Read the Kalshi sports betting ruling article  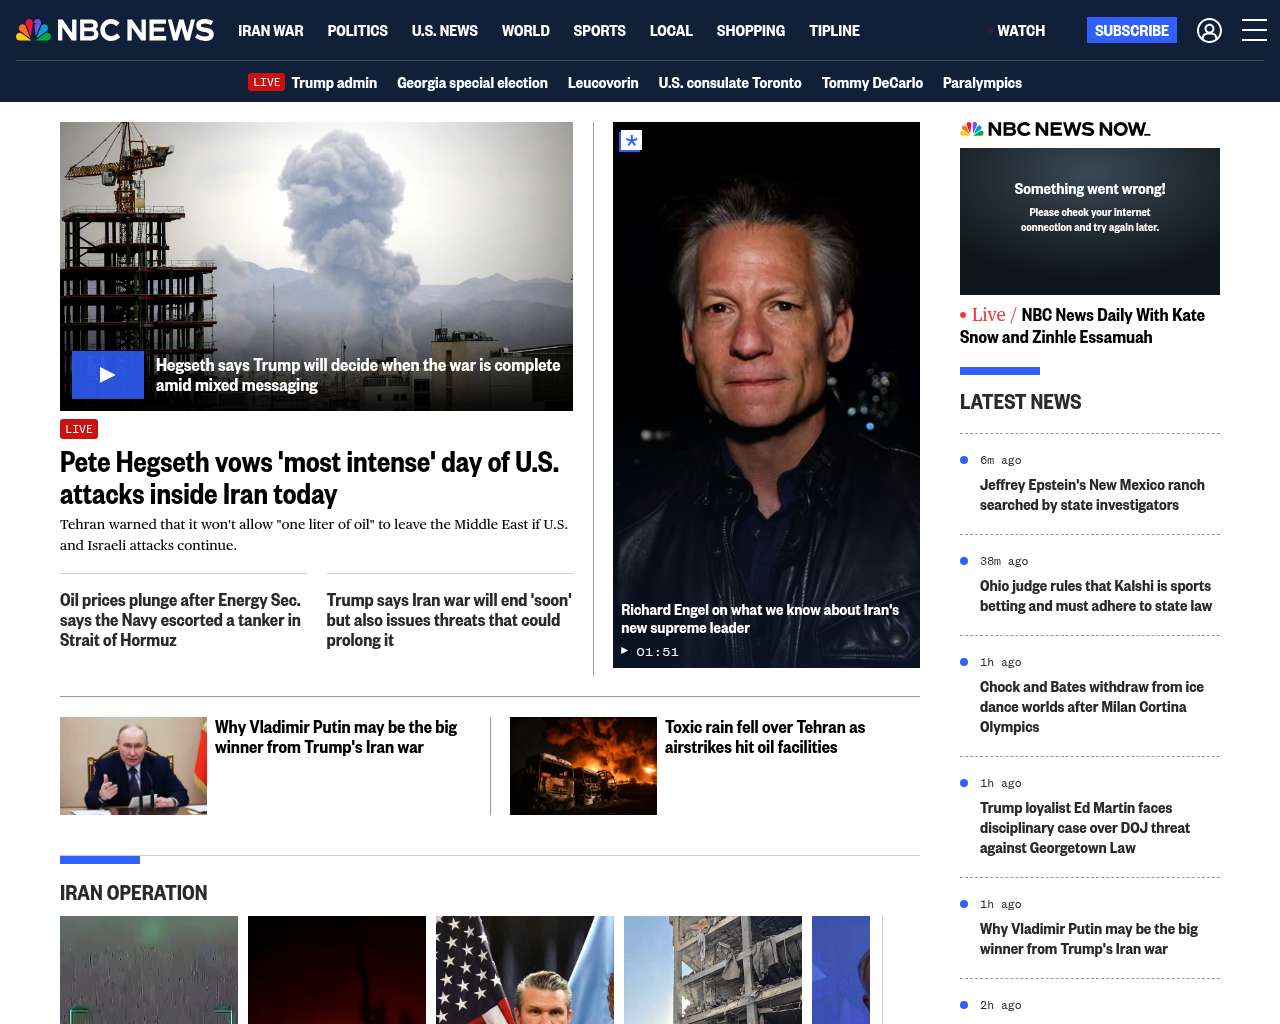tap(1095, 596)
